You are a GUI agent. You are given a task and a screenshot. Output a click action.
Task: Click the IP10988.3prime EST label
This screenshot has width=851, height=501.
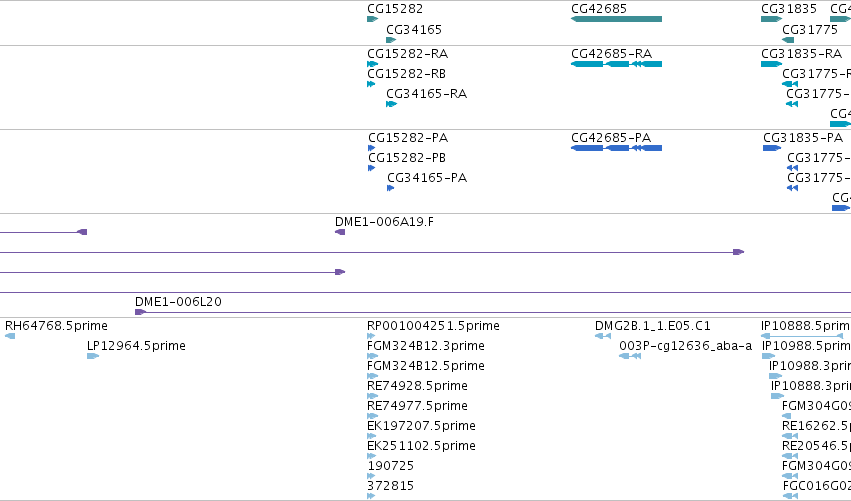pos(810,366)
